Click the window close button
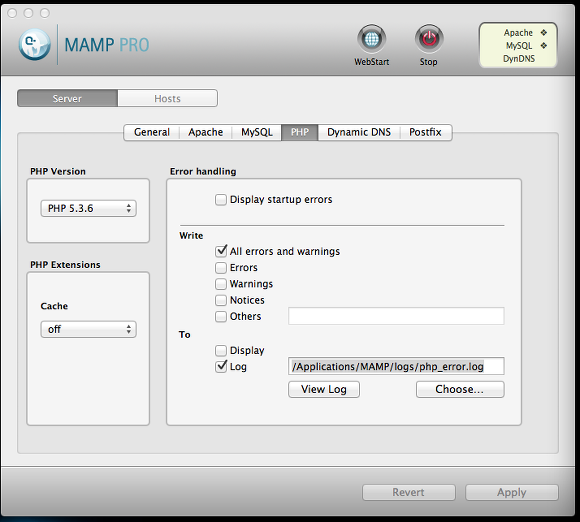Screen dimensions: 580x522 (12, 13)
